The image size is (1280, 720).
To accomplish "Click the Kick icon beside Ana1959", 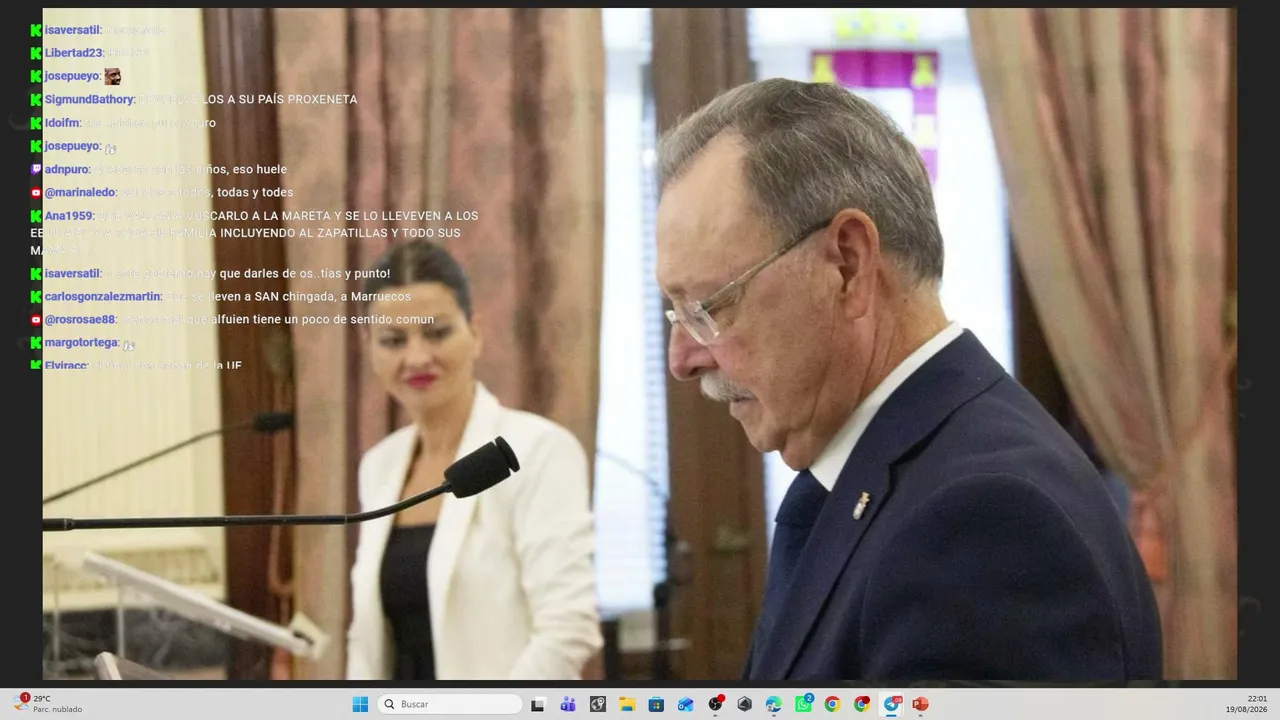I will pos(36,215).
